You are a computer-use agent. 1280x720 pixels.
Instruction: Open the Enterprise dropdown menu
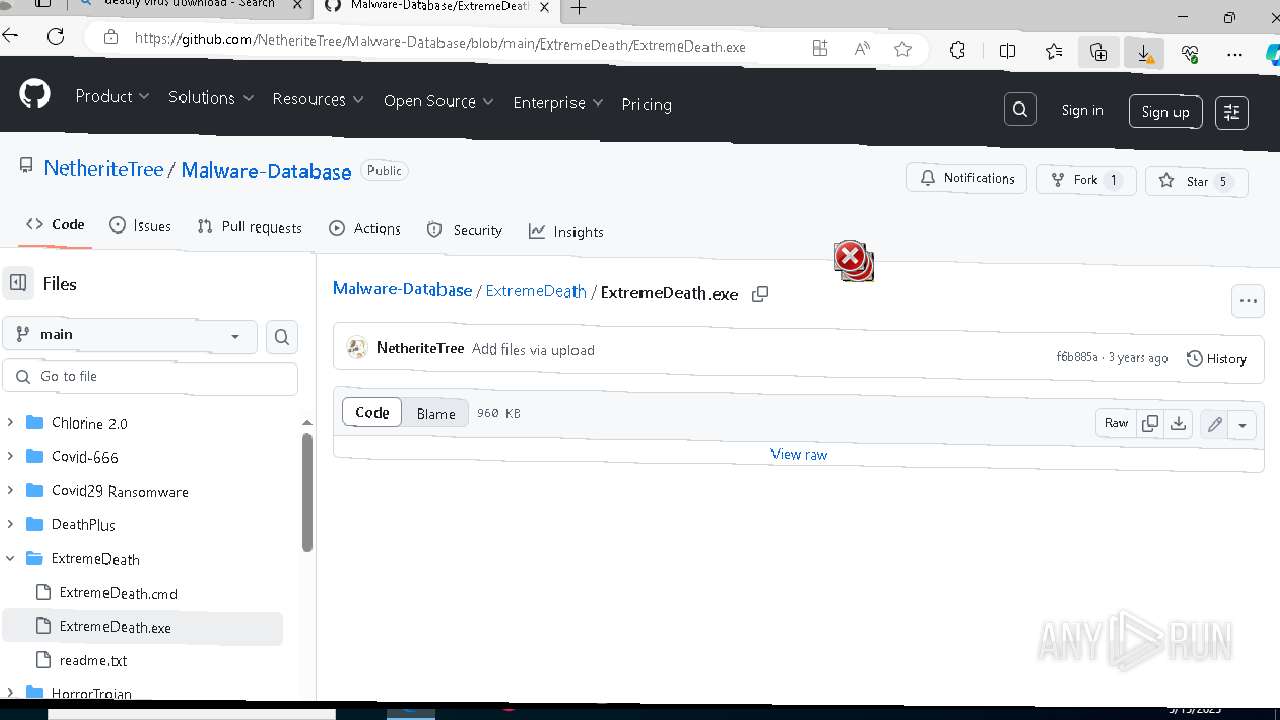[x=558, y=103]
